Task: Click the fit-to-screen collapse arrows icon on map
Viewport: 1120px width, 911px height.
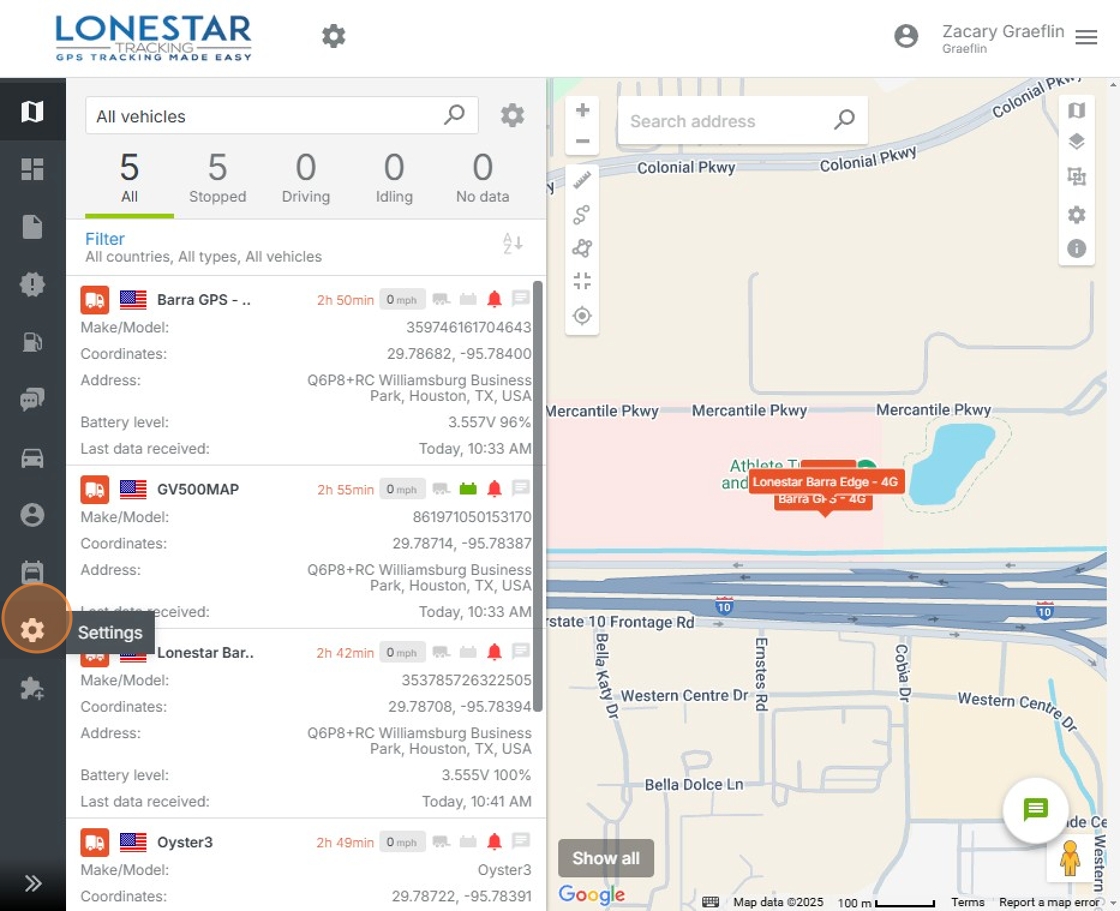Action: [582, 281]
